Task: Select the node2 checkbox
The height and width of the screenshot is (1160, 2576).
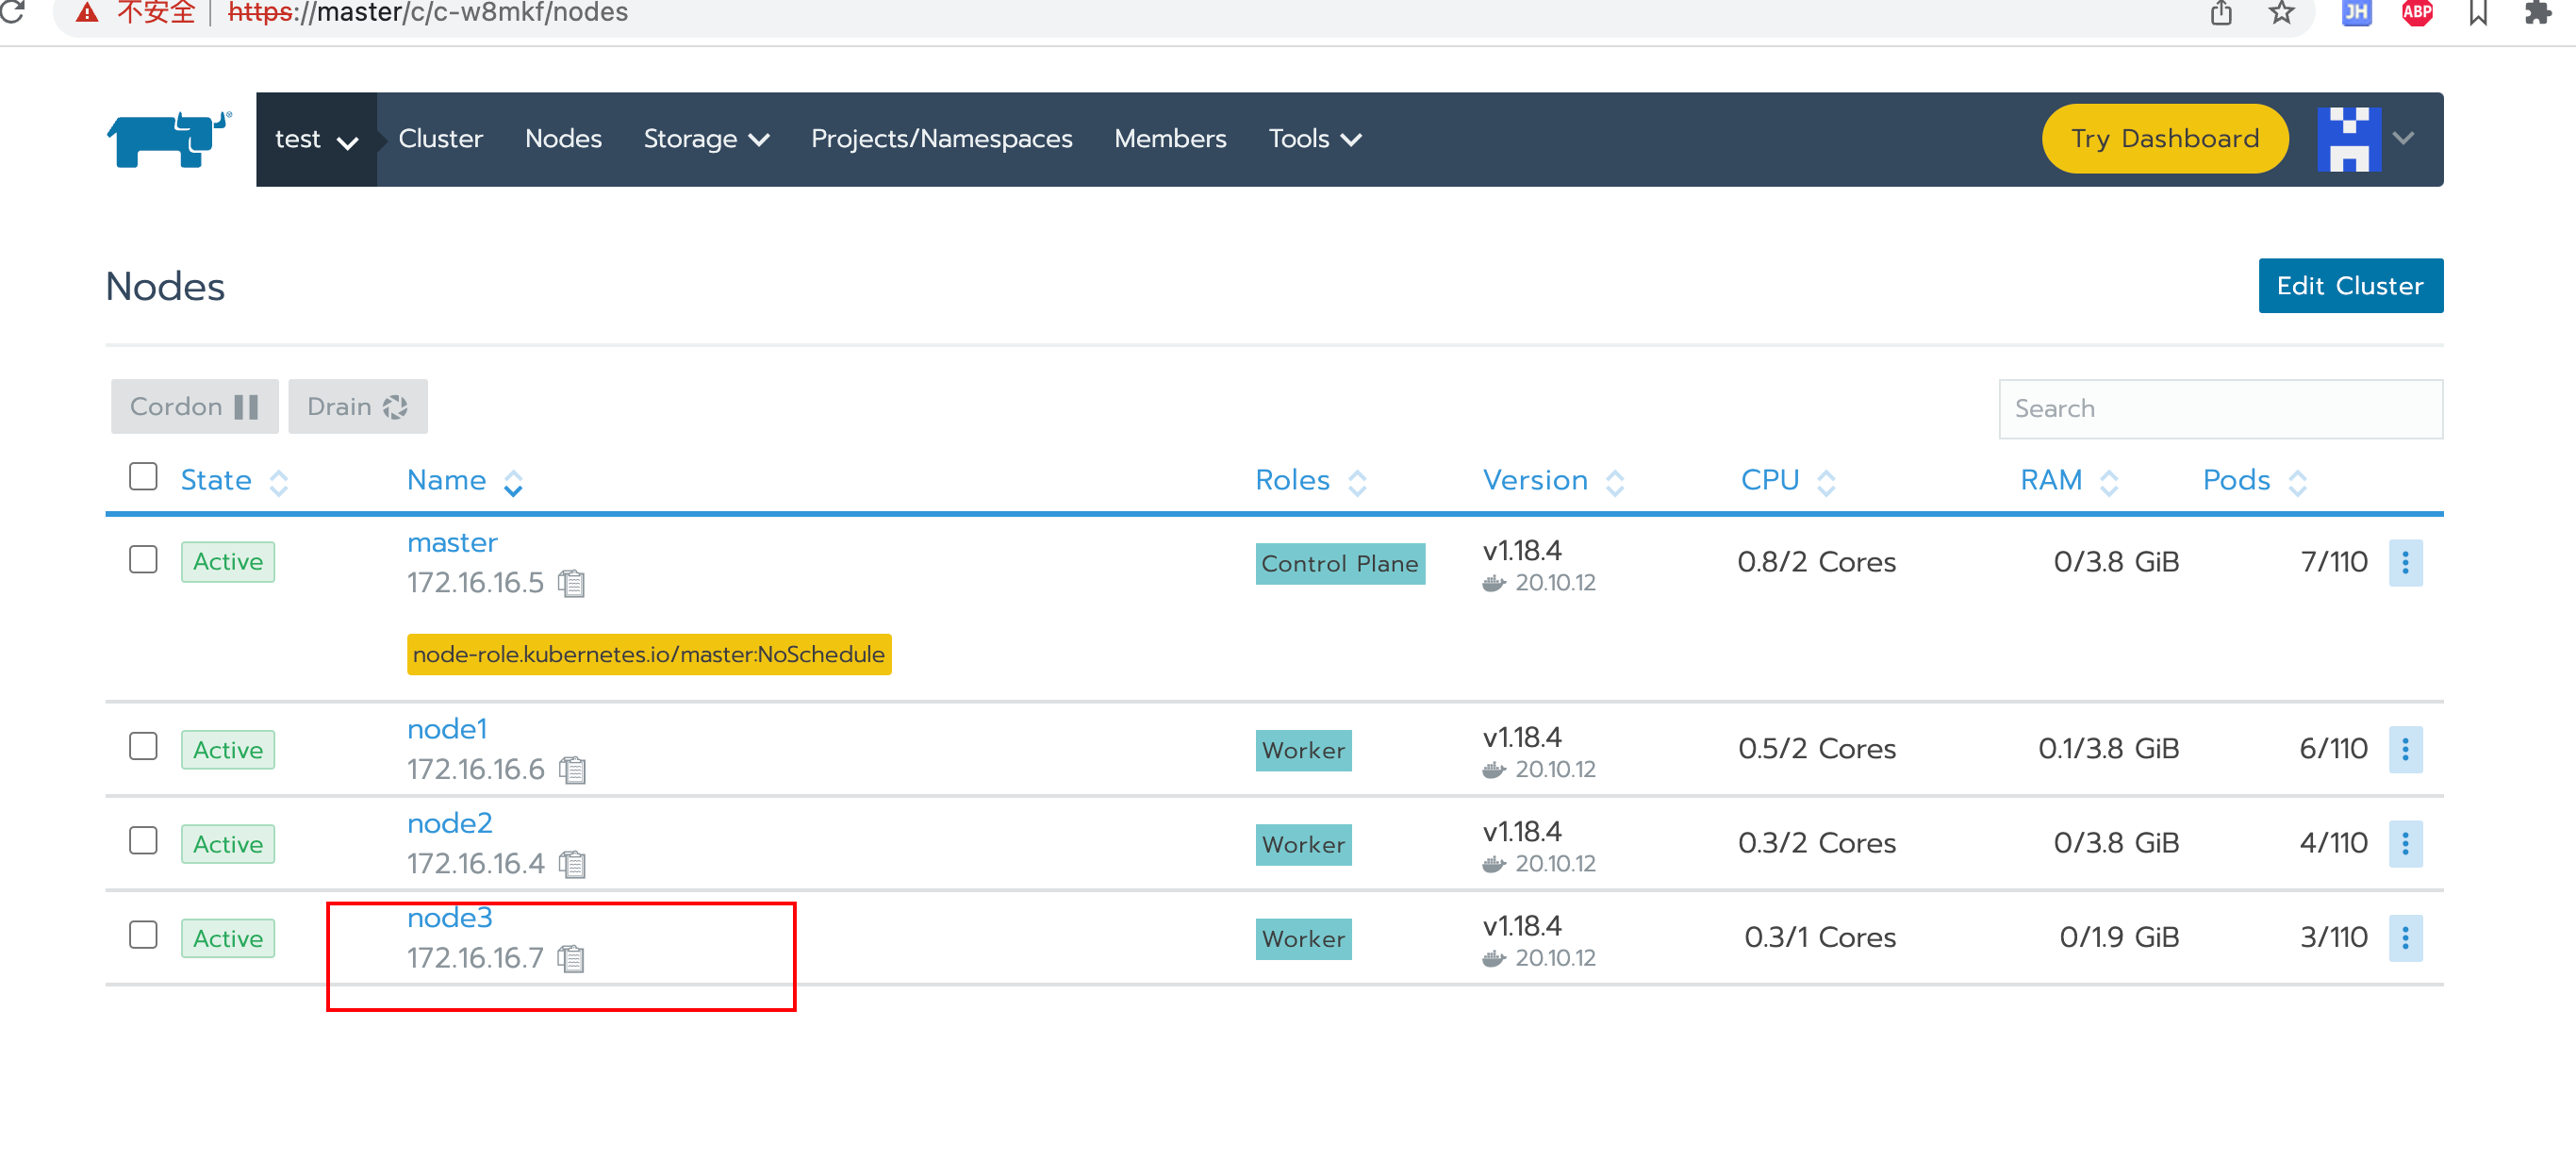Action: pyautogui.click(x=143, y=840)
